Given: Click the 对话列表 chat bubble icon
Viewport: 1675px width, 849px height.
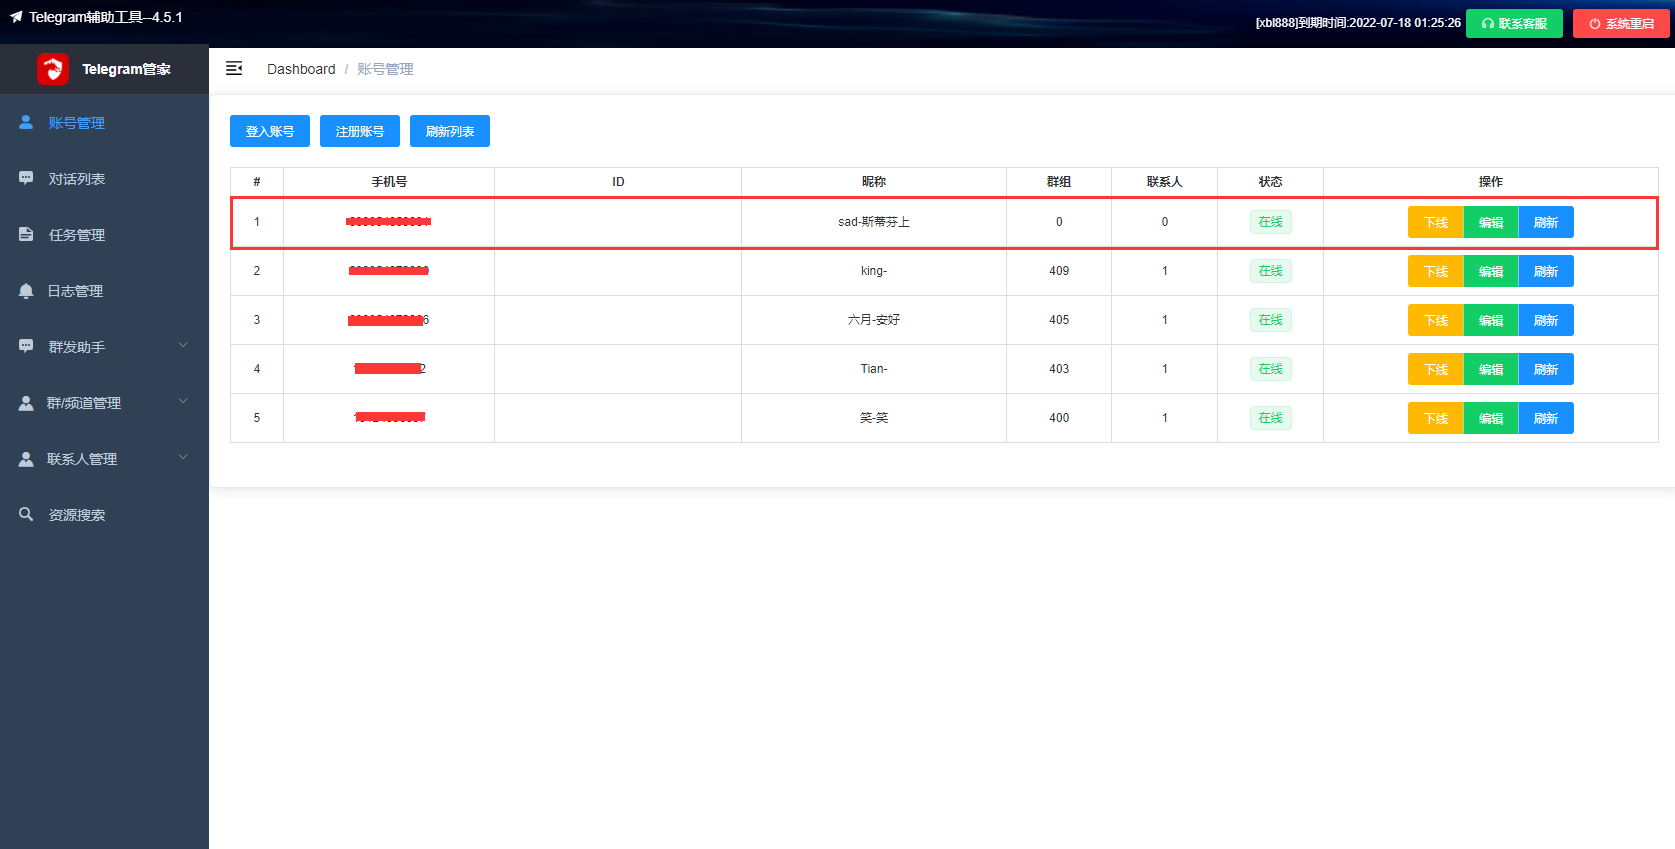Looking at the screenshot, I should coord(26,178).
